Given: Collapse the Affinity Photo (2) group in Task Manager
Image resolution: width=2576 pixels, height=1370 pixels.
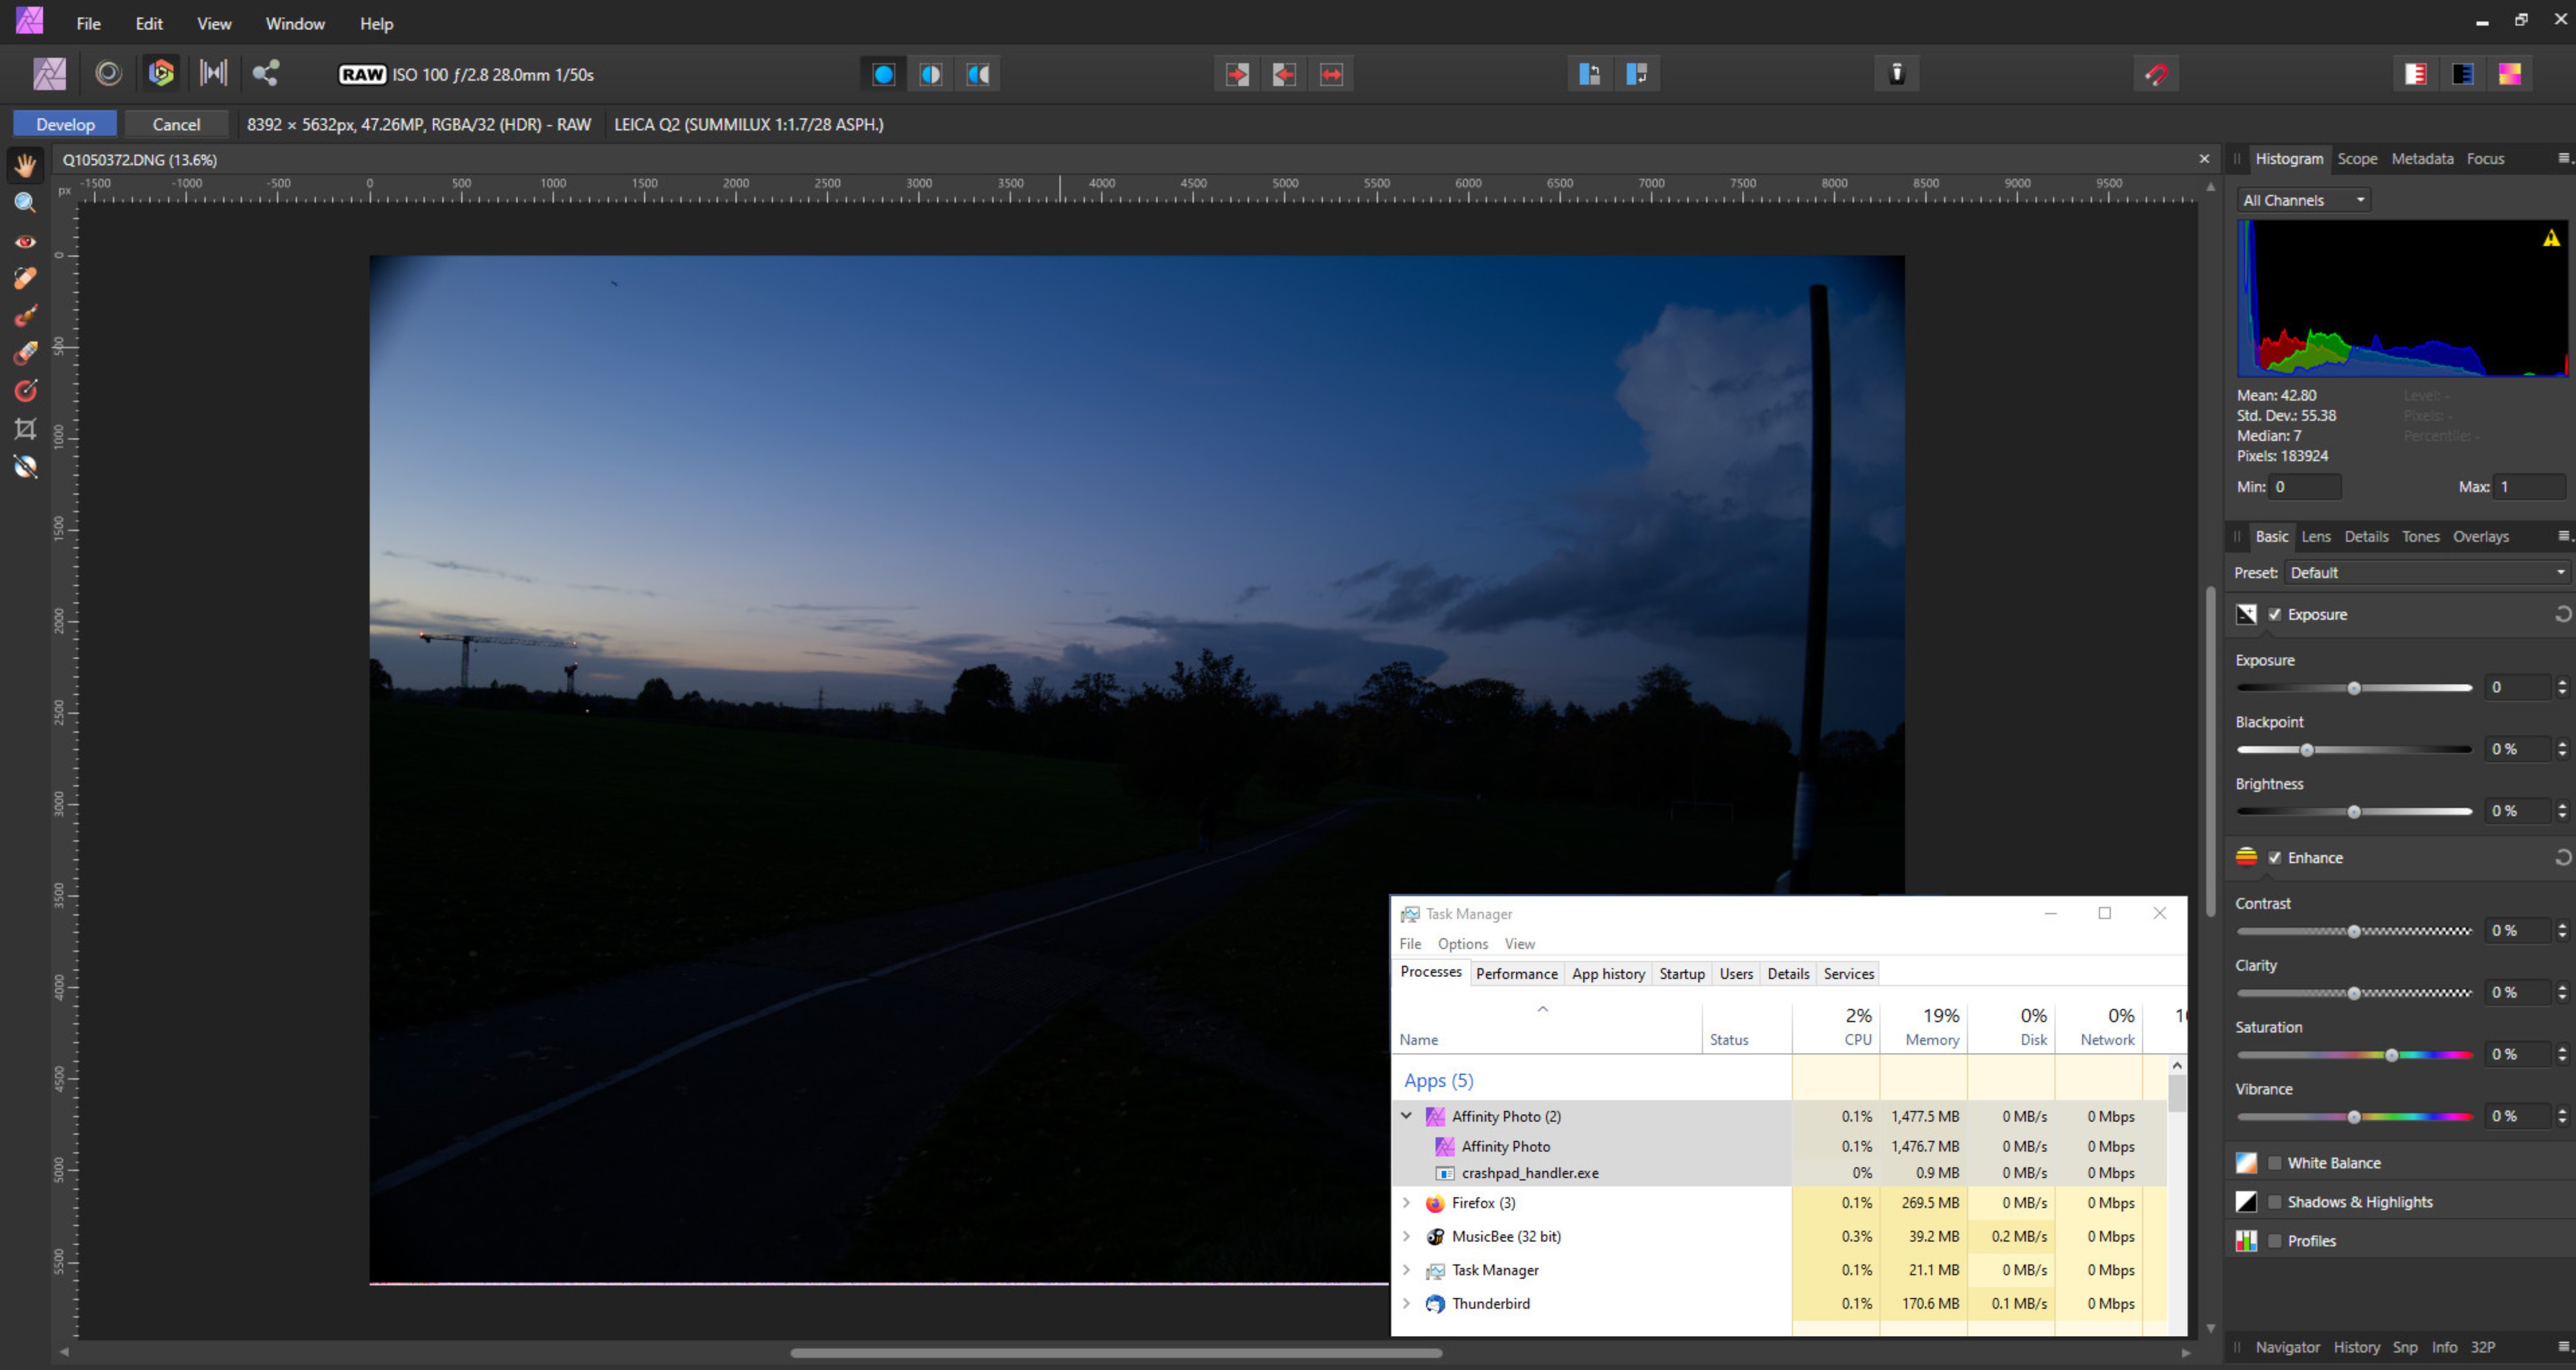Looking at the screenshot, I should 1406,1116.
